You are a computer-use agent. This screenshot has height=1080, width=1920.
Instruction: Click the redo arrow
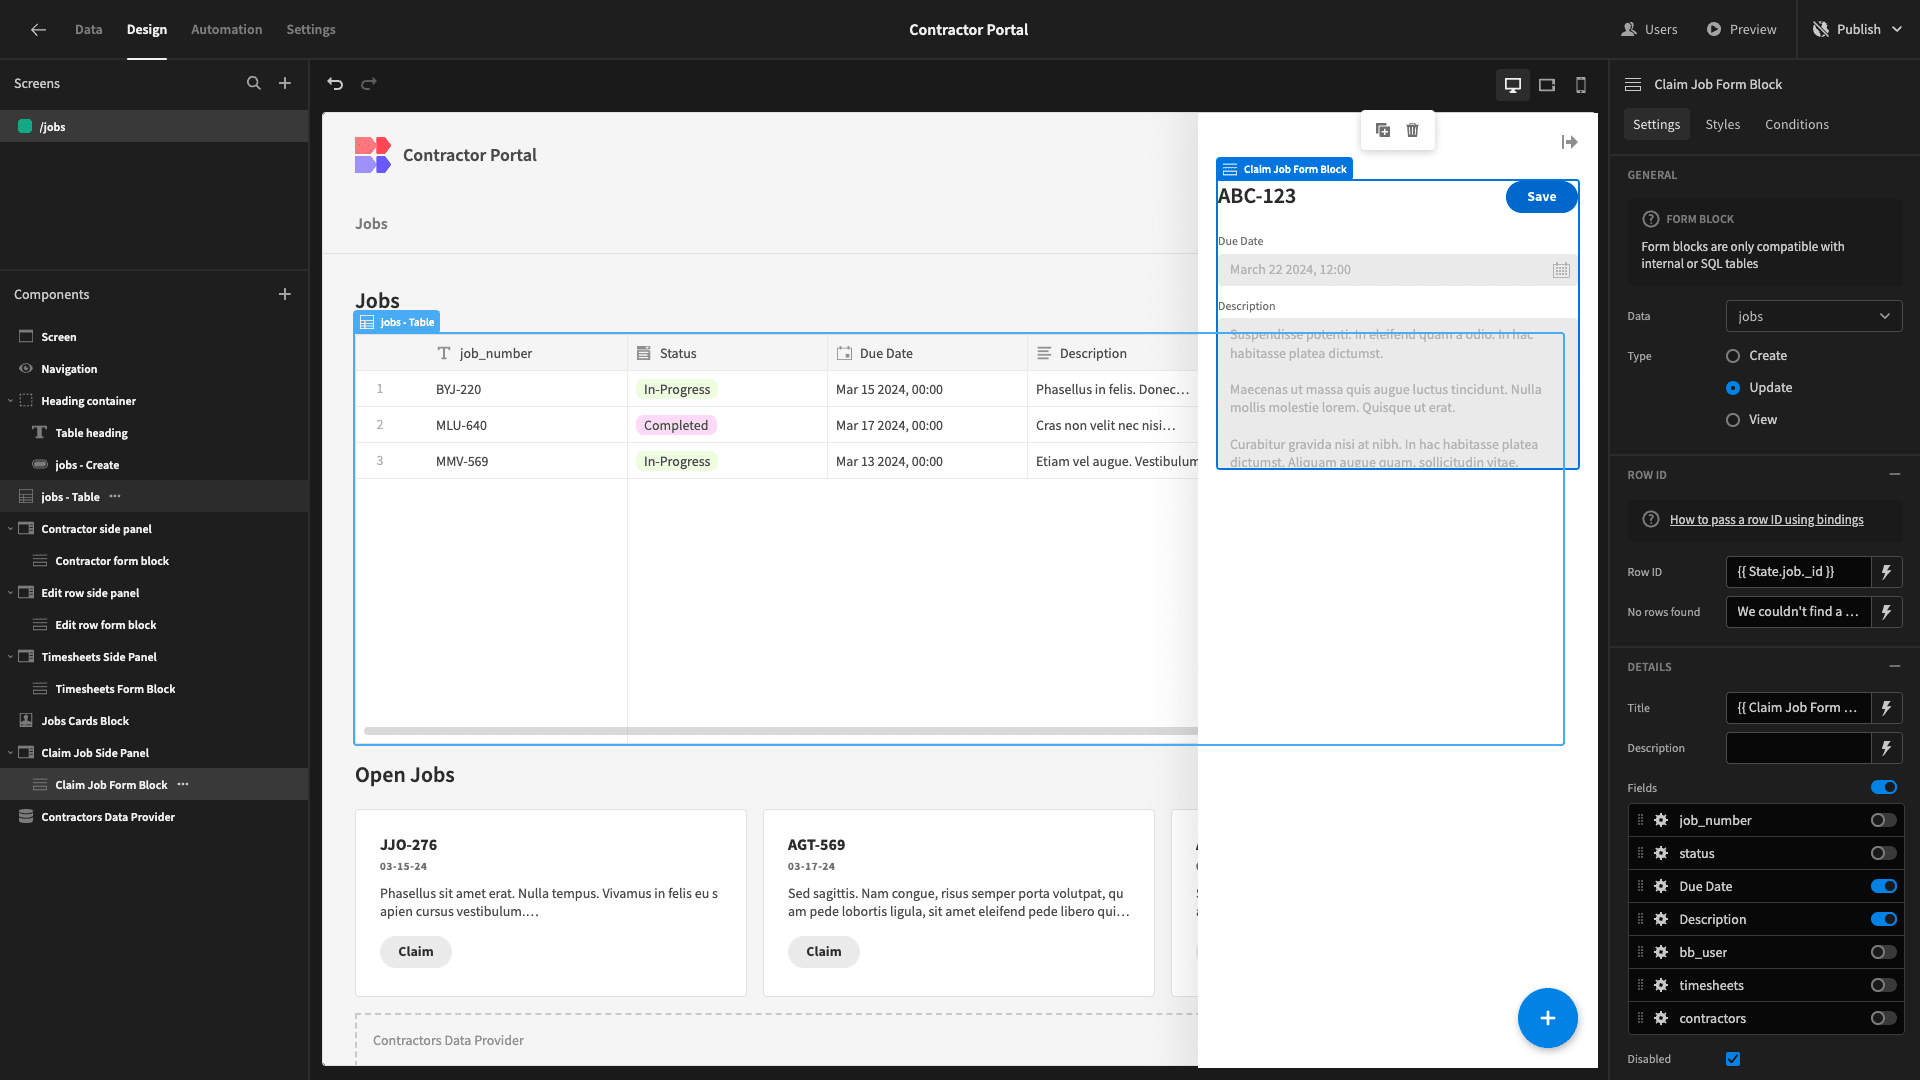click(369, 84)
